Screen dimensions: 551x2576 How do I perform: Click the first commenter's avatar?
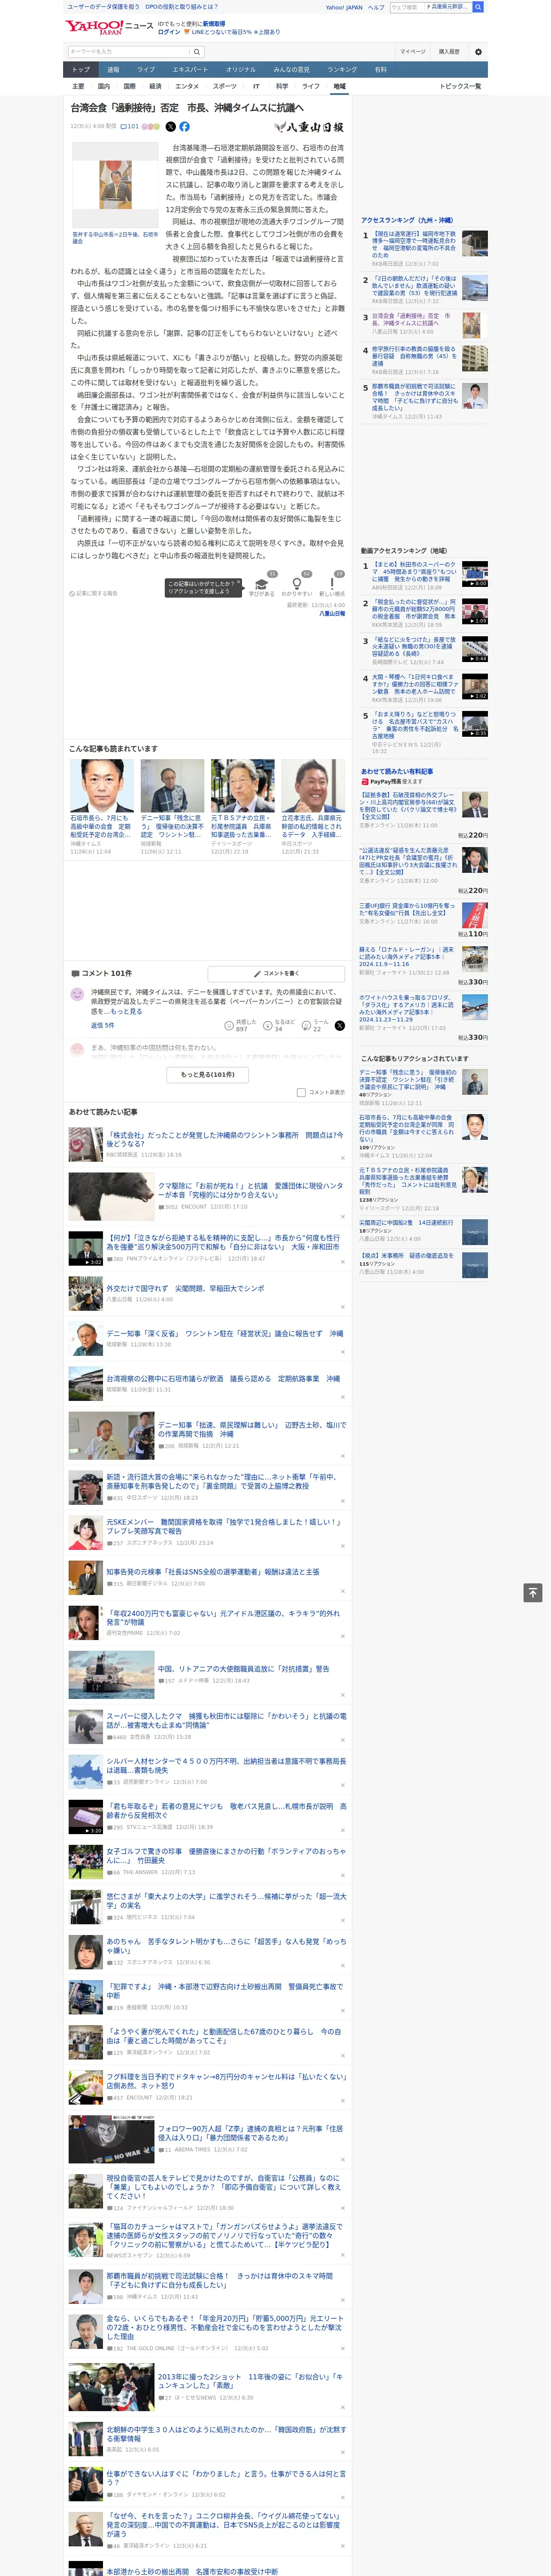(77, 994)
